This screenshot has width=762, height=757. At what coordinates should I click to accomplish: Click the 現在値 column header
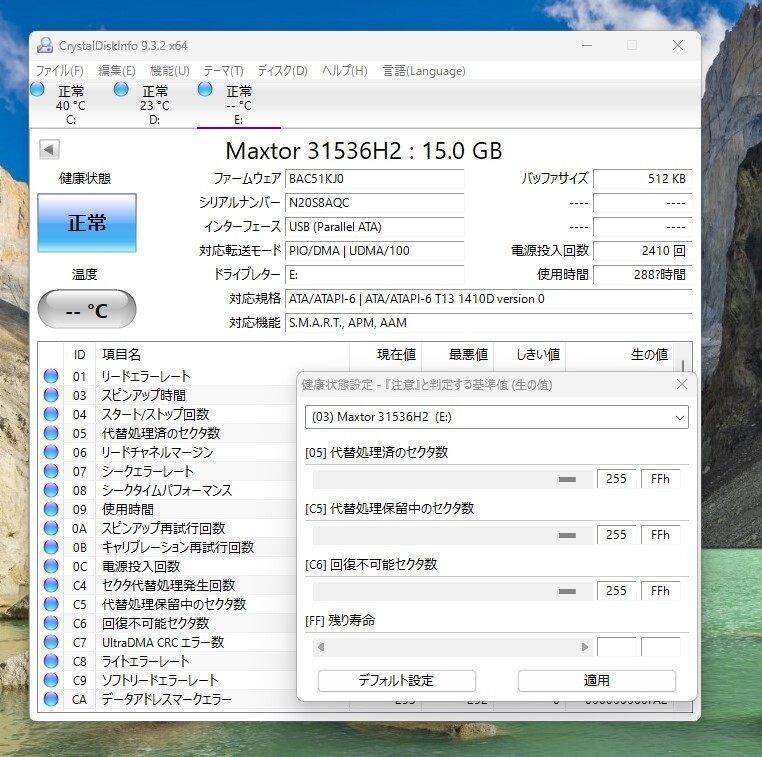tap(385, 355)
